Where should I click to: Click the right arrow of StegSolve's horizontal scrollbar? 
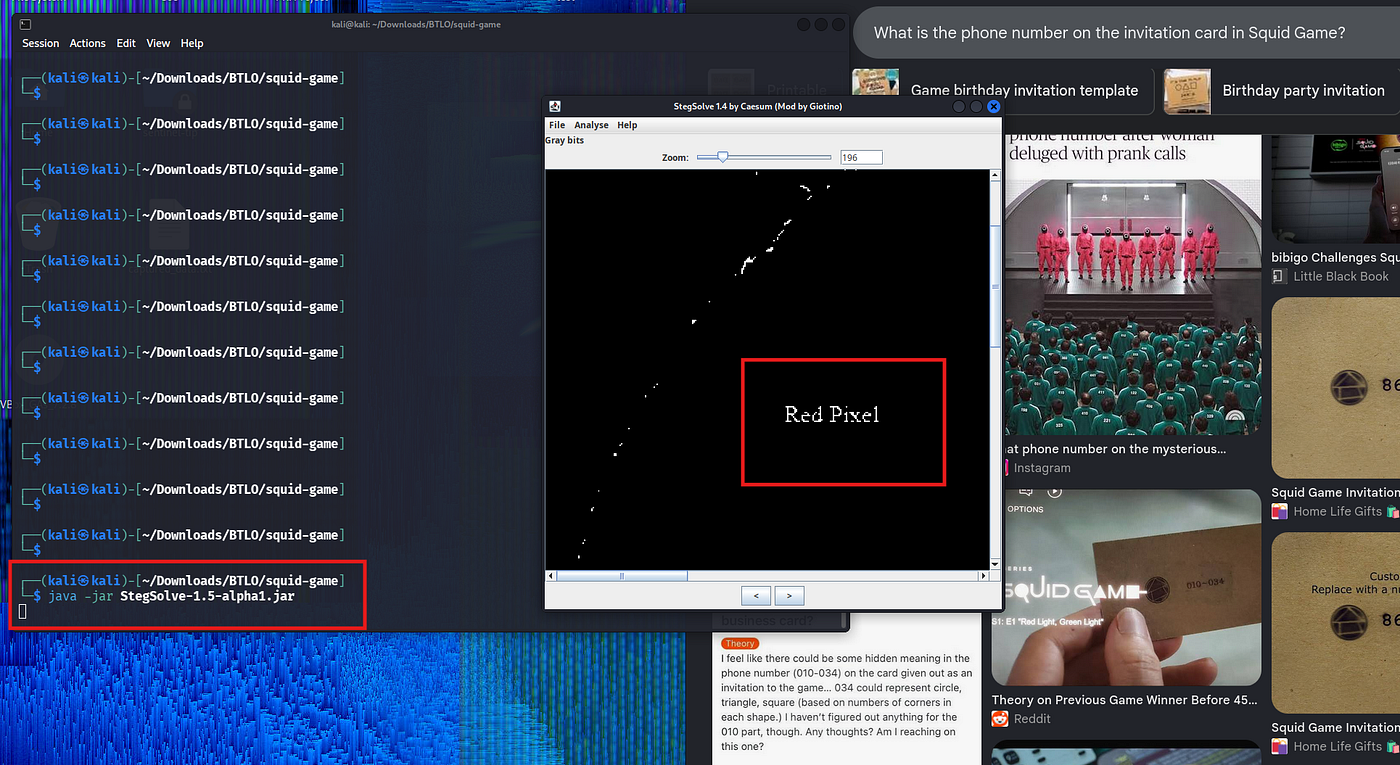click(983, 576)
